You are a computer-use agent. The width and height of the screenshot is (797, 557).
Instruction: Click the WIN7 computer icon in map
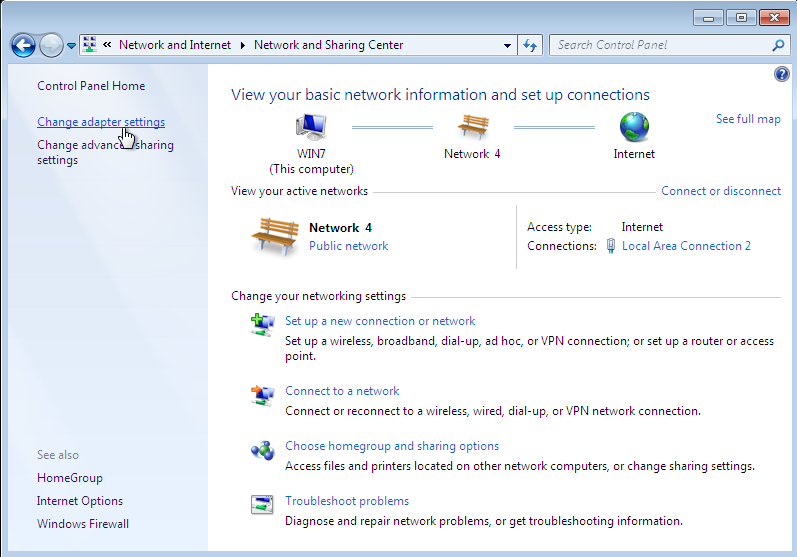311,127
